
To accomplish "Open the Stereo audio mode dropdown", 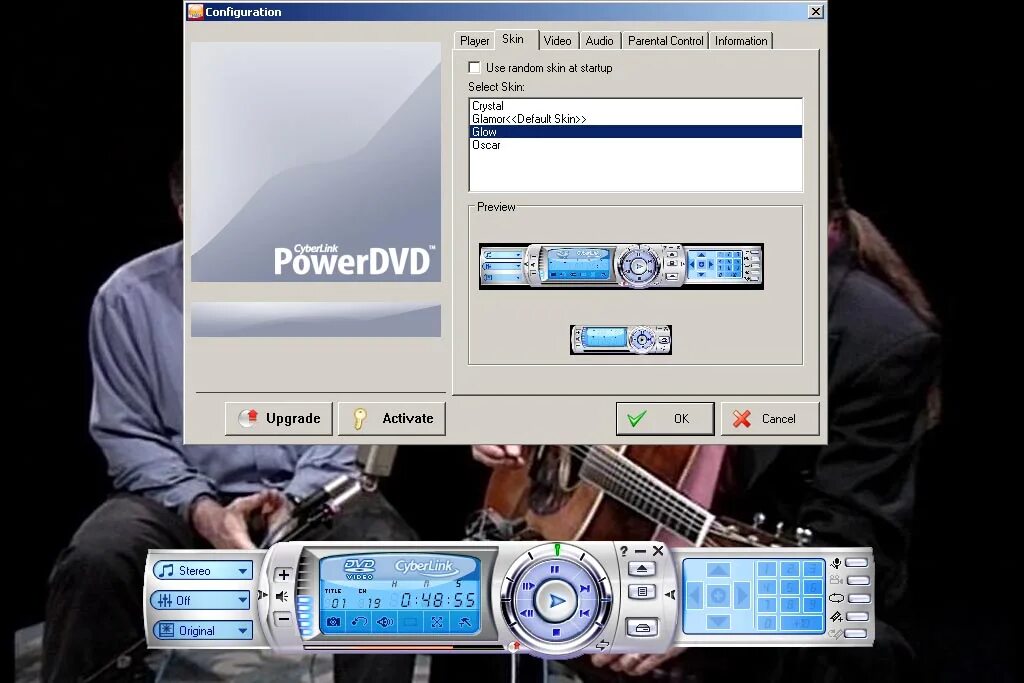I will point(202,571).
